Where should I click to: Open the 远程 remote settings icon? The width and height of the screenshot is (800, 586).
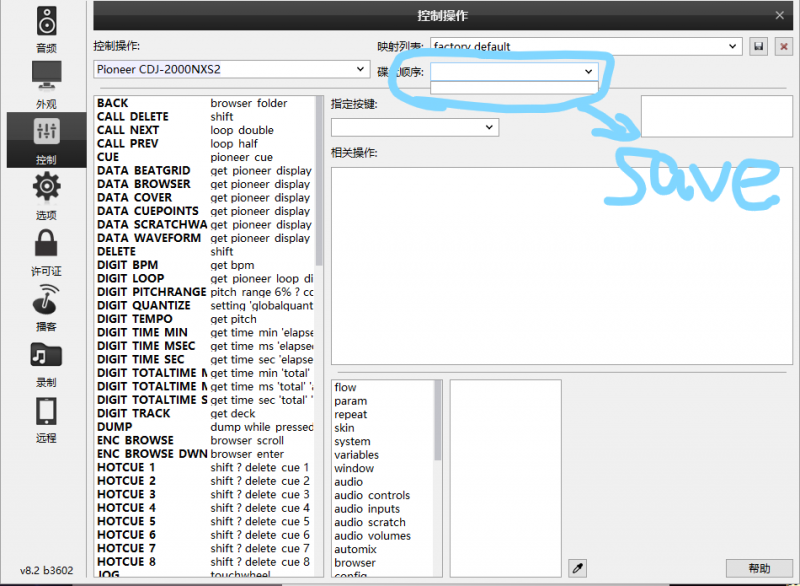(x=46, y=416)
